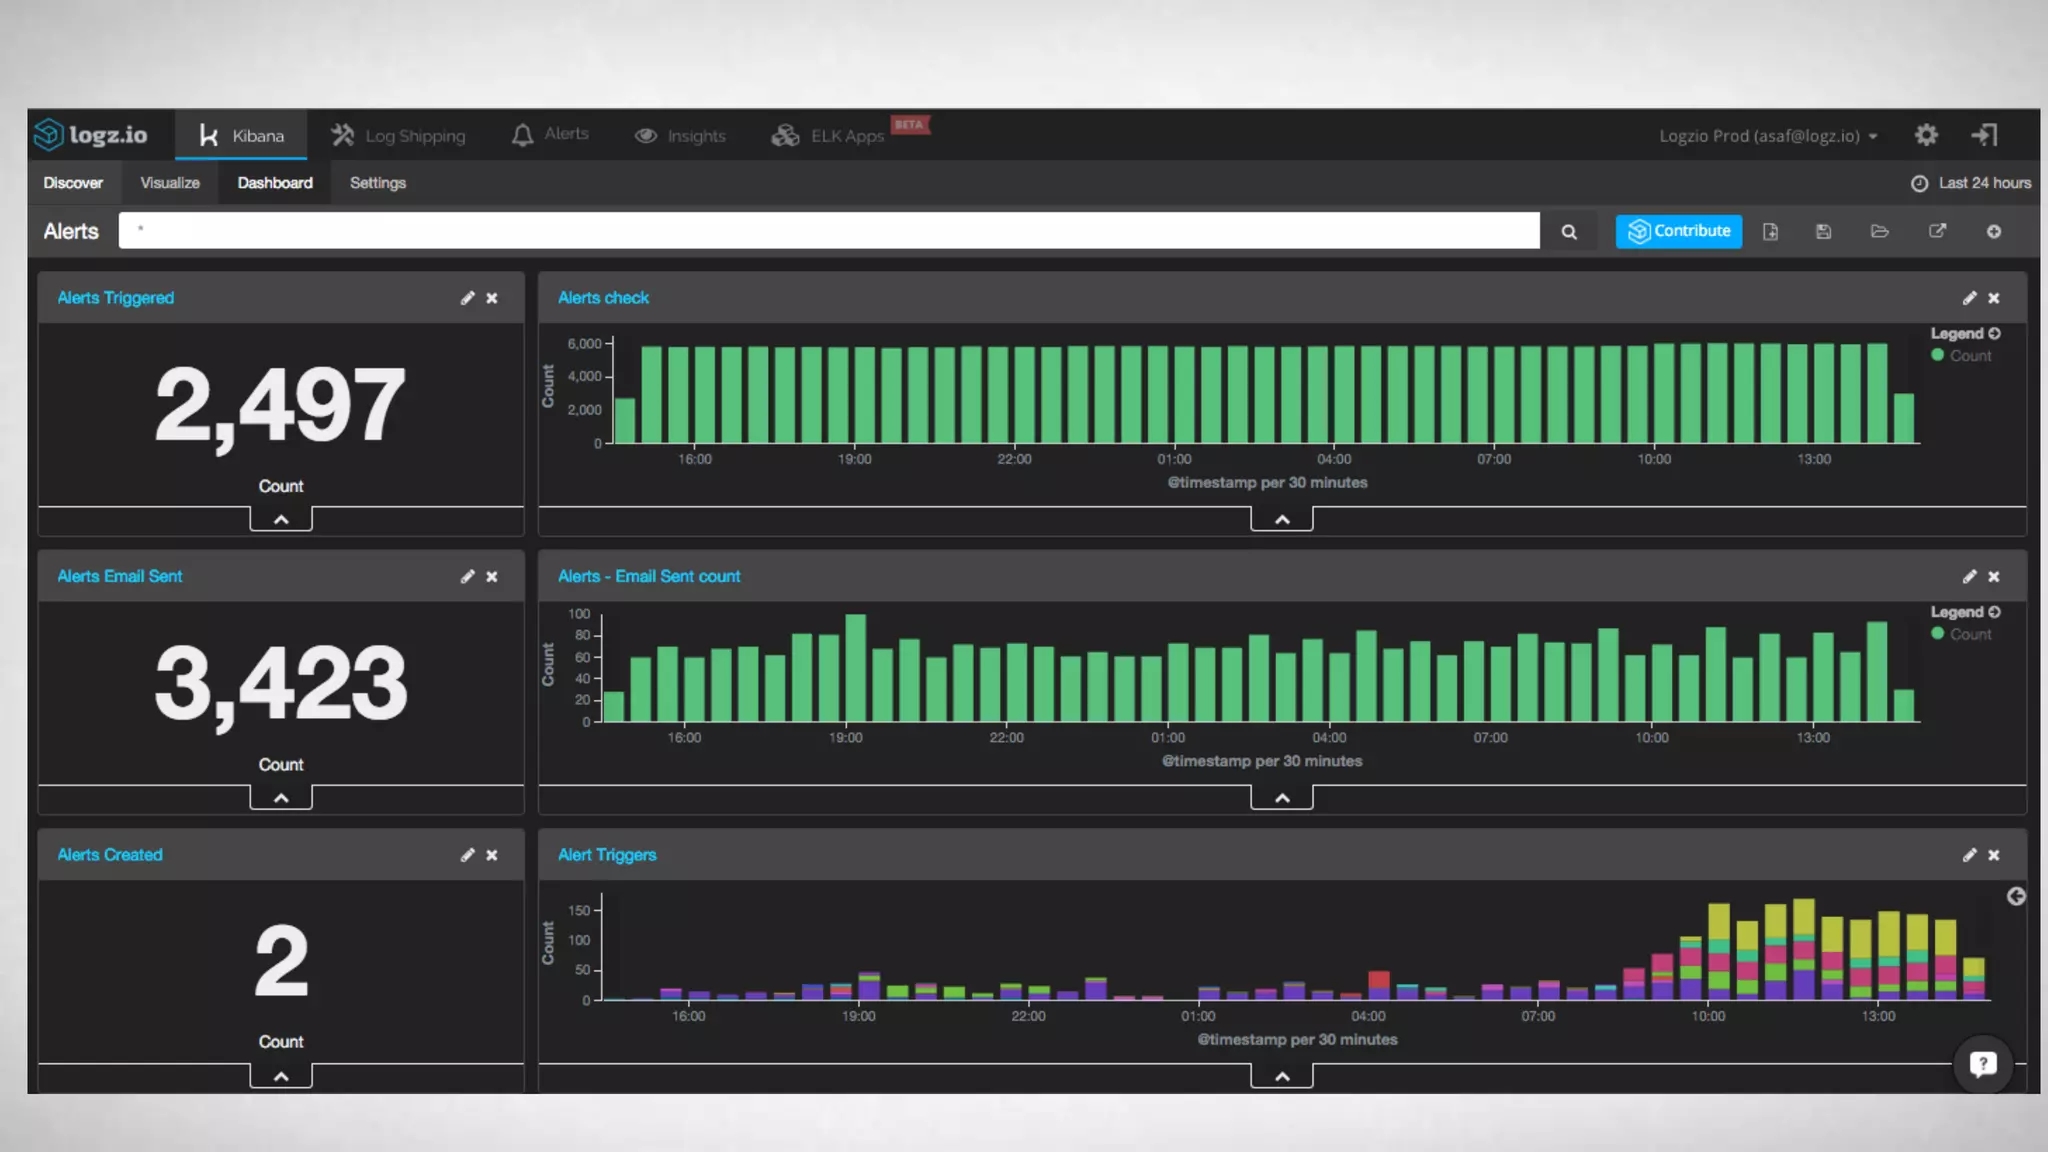Click the save dashboard icon
The height and width of the screenshot is (1152, 2048).
tap(1823, 232)
